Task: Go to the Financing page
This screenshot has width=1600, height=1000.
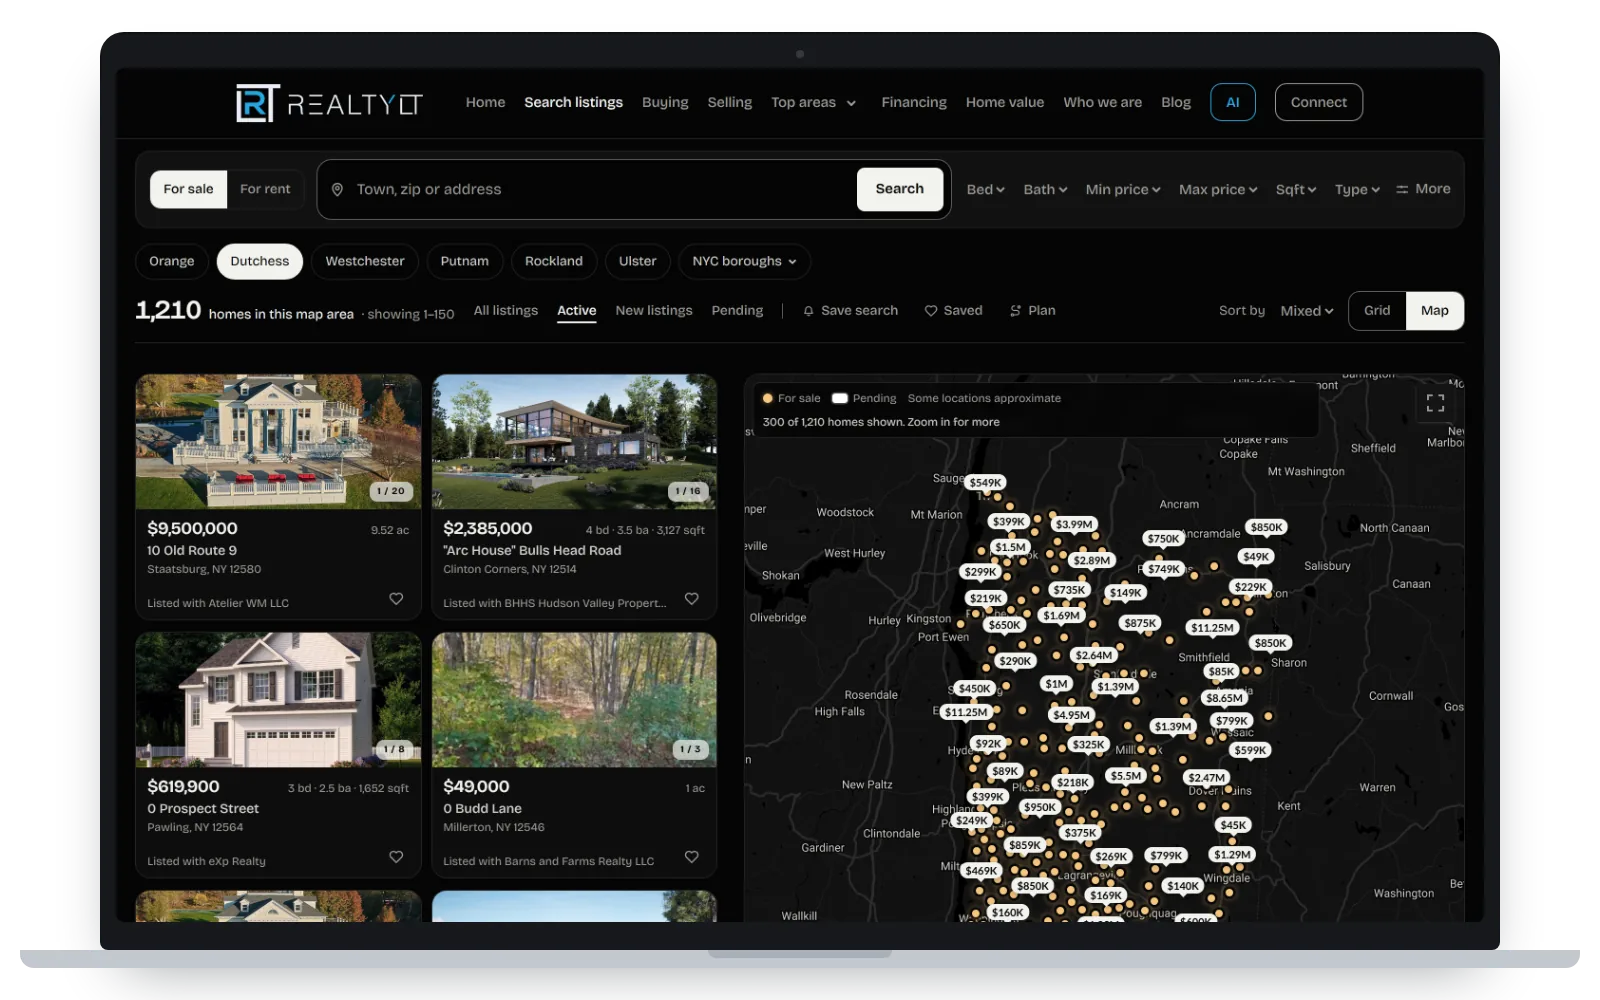Action: click(x=914, y=103)
